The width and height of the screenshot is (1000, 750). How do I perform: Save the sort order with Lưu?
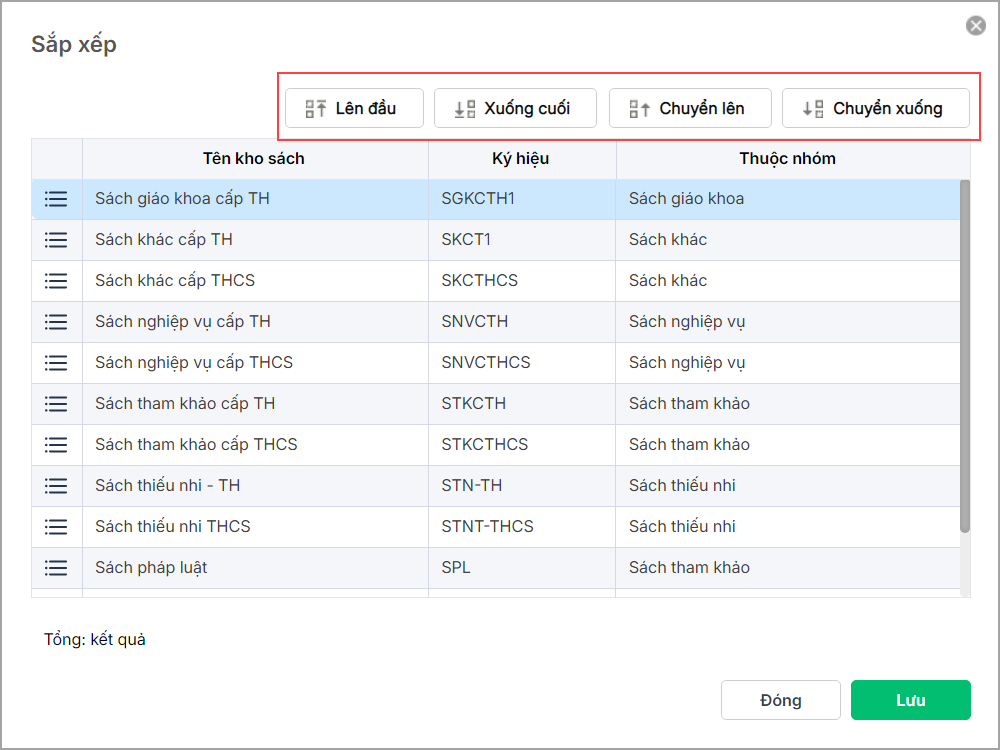910,700
